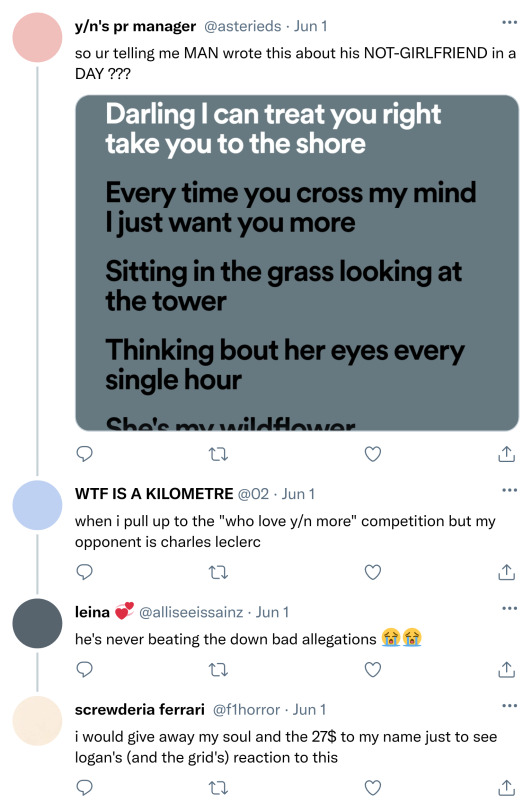Screen dimensions: 532x810
Task: Like the WTF IS A KILOMETRE tweet
Action: (372, 572)
